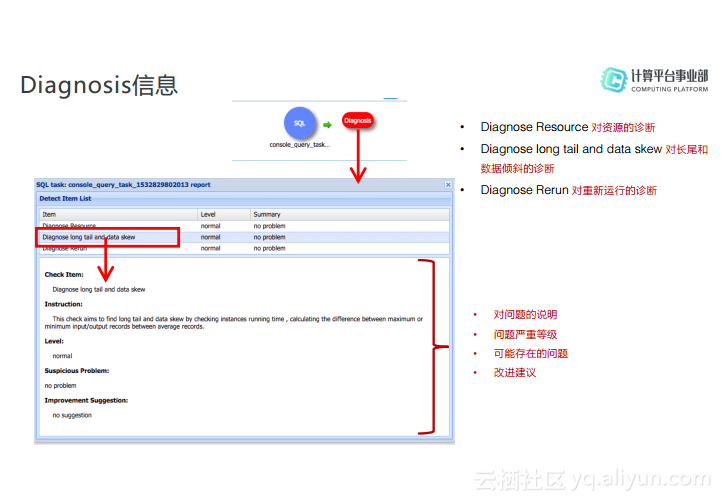Viewport: 722px width, 501px height.
Task: Click 'no problem' summary in Diagnose Rerun row
Action: point(269,248)
